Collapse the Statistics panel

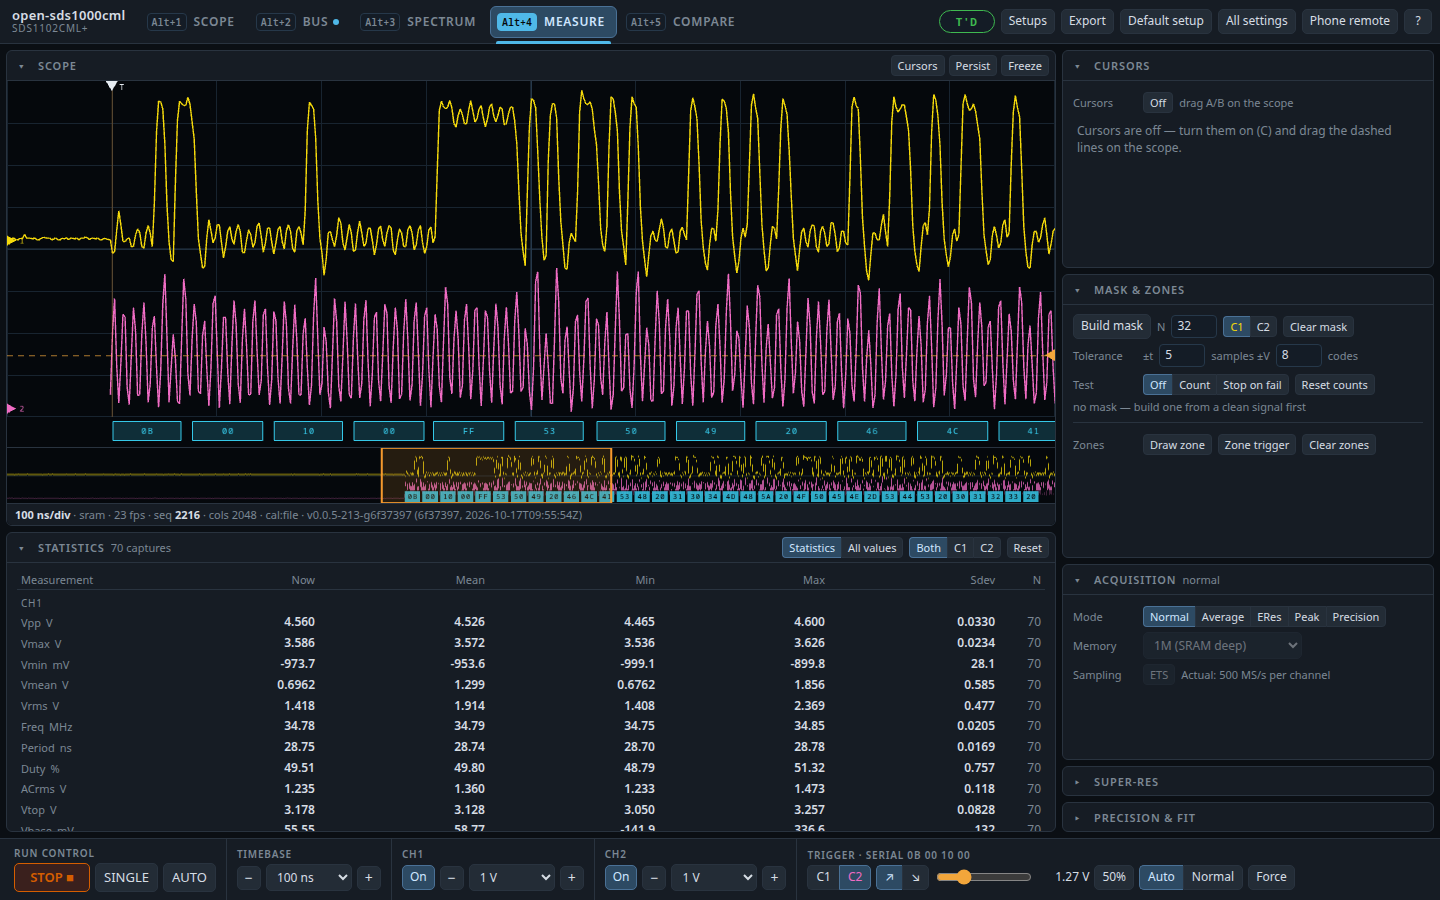[21, 548]
